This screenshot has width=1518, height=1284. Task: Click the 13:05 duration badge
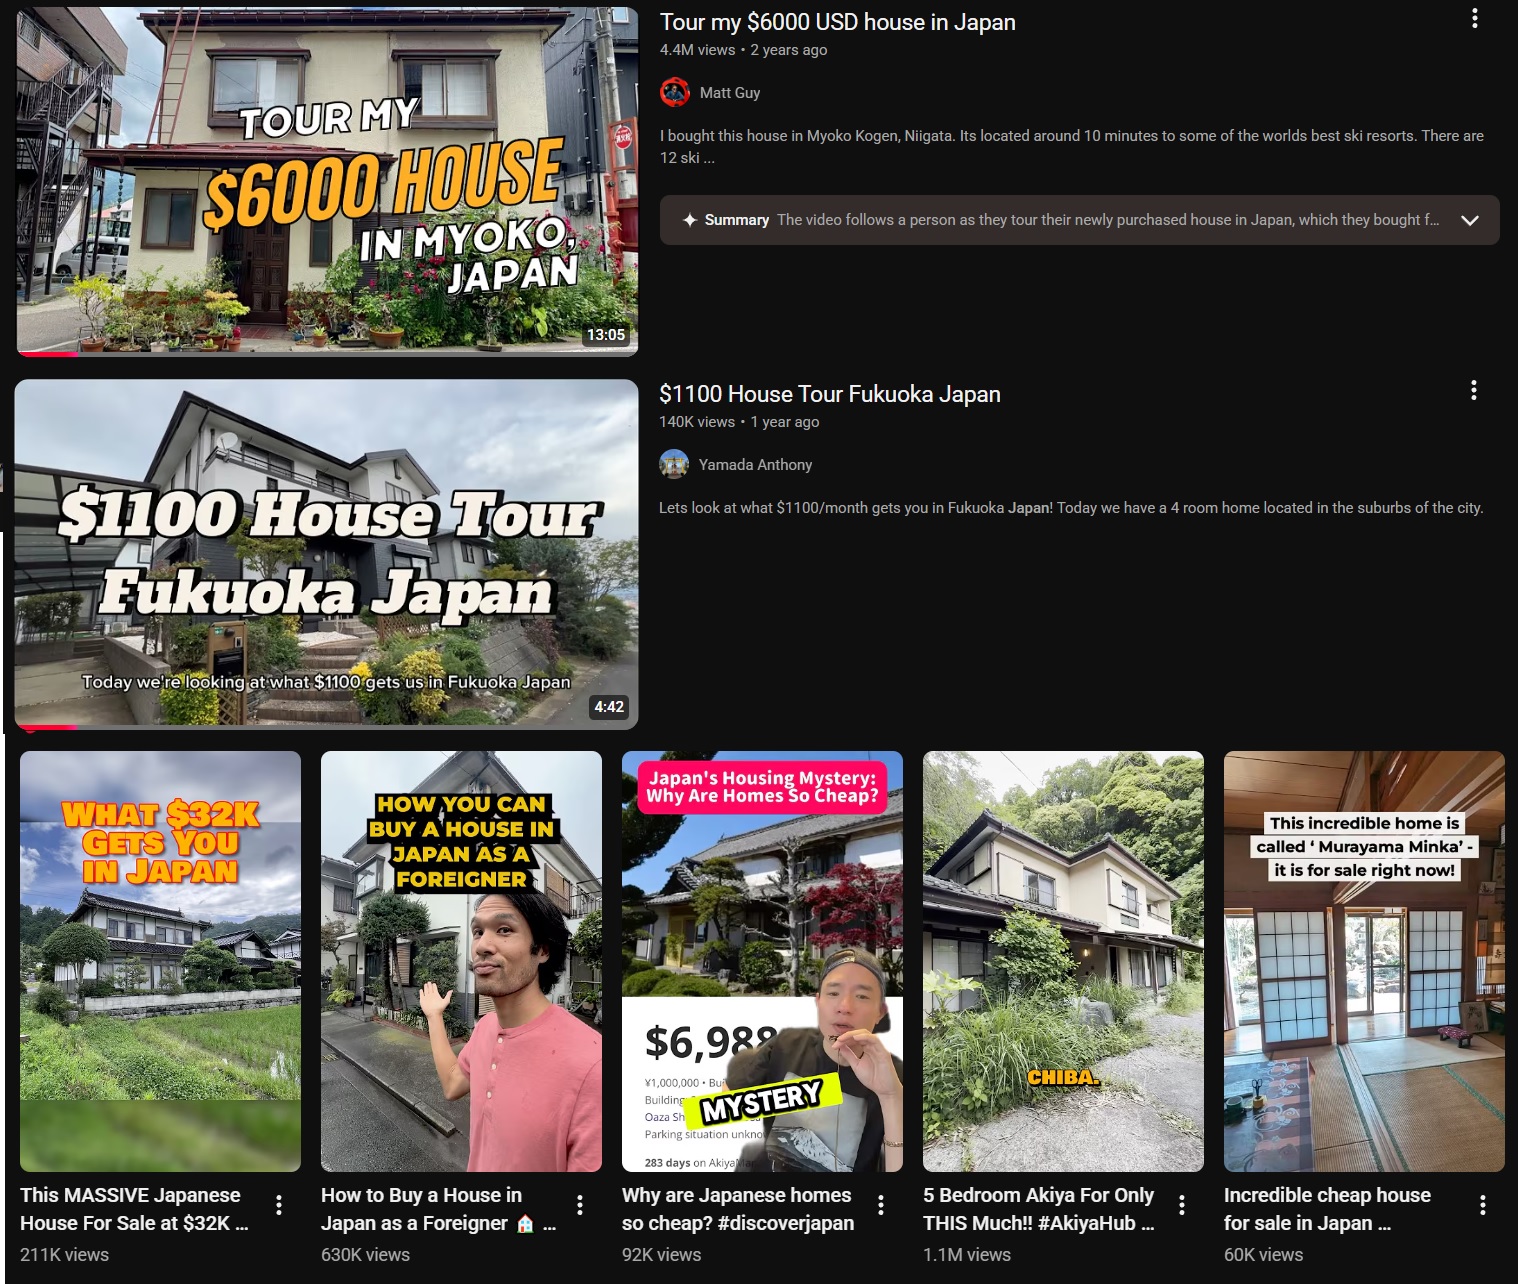pyautogui.click(x=606, y=335)
